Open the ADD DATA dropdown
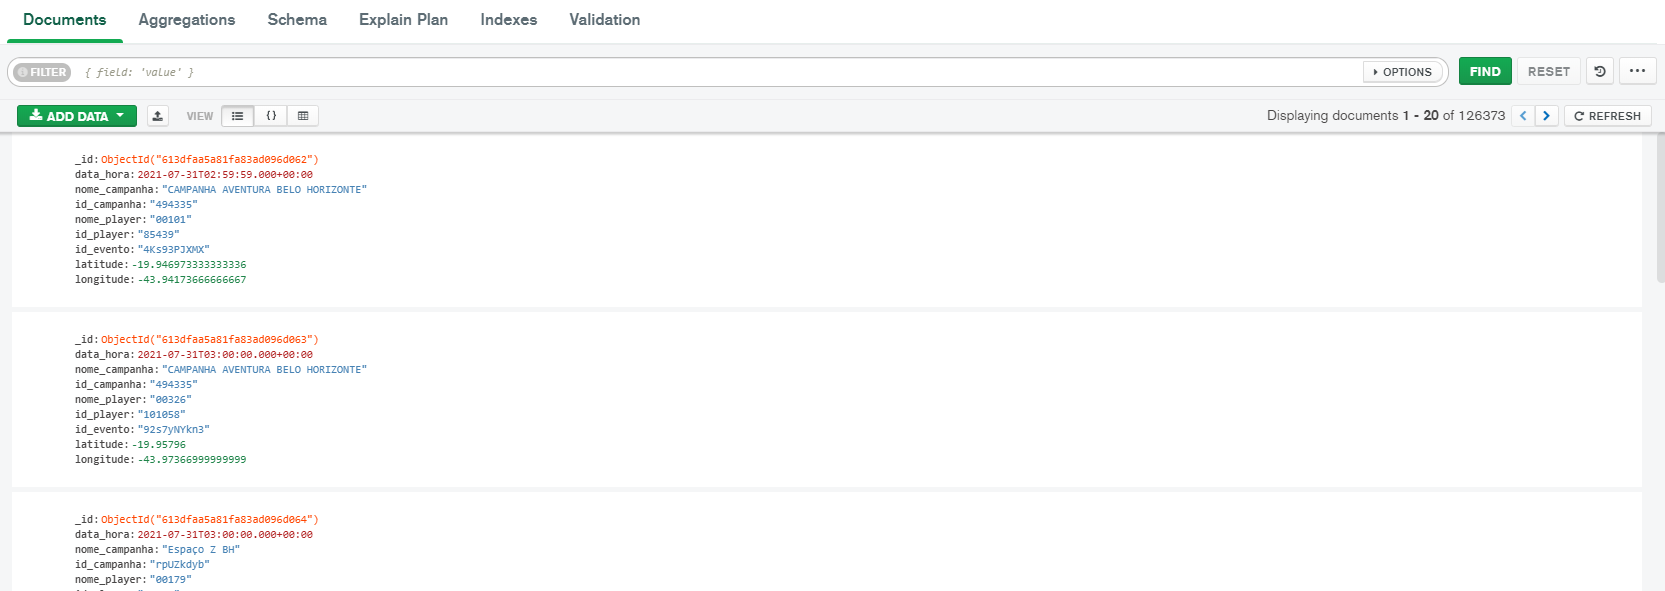Screen dimensions: 1665x591 tap(77, 116)
